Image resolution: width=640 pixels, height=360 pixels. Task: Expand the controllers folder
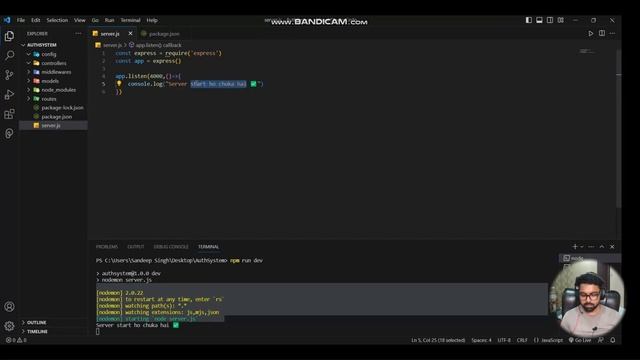tap(53, 63)
